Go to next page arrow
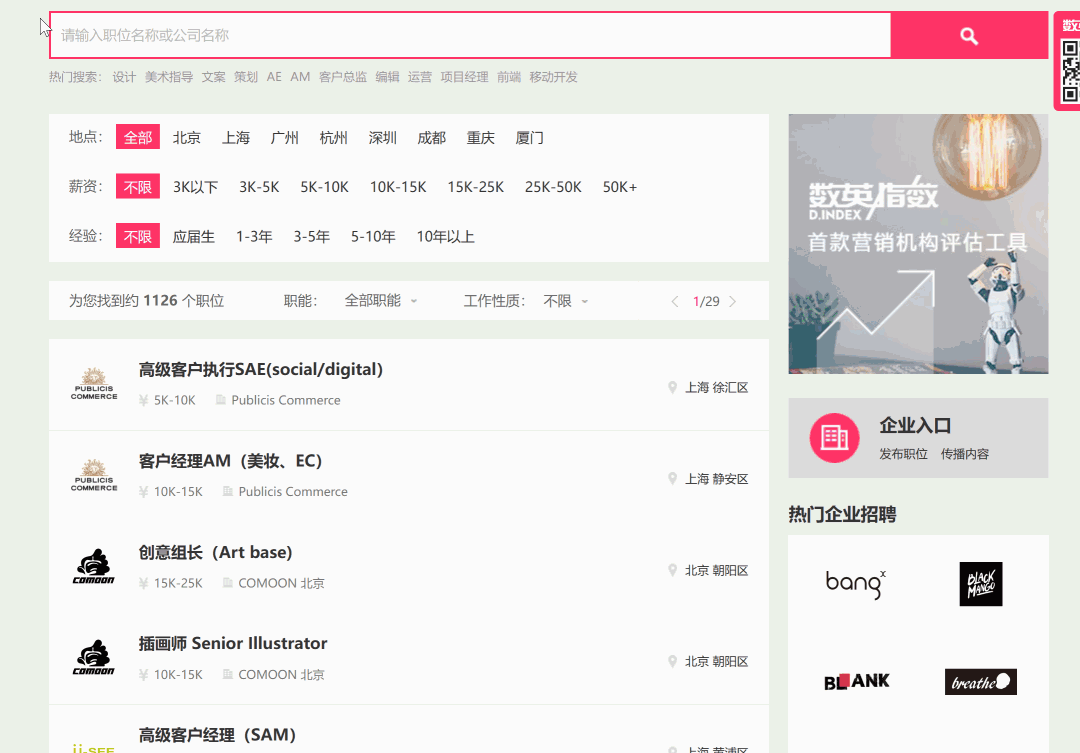This screenshot has height=753, width=1080. click(732, 302)
